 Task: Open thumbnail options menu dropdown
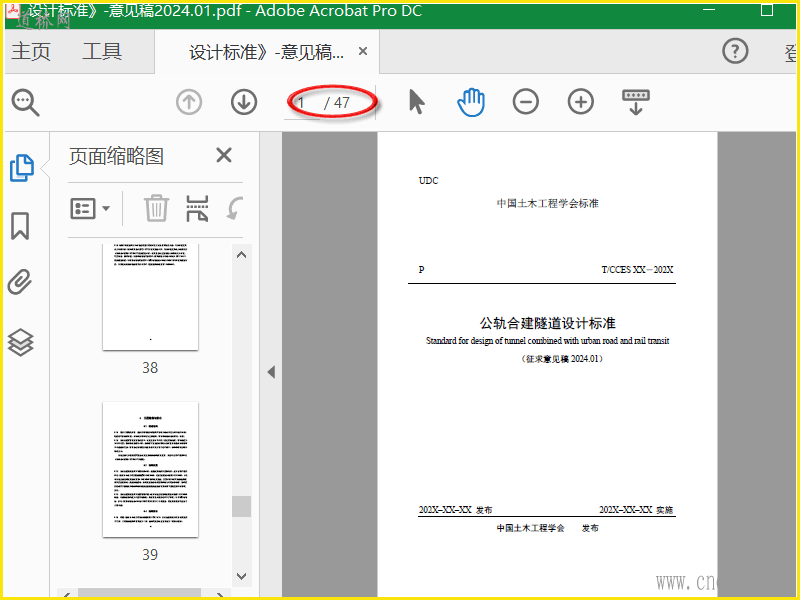click(90, 208)
